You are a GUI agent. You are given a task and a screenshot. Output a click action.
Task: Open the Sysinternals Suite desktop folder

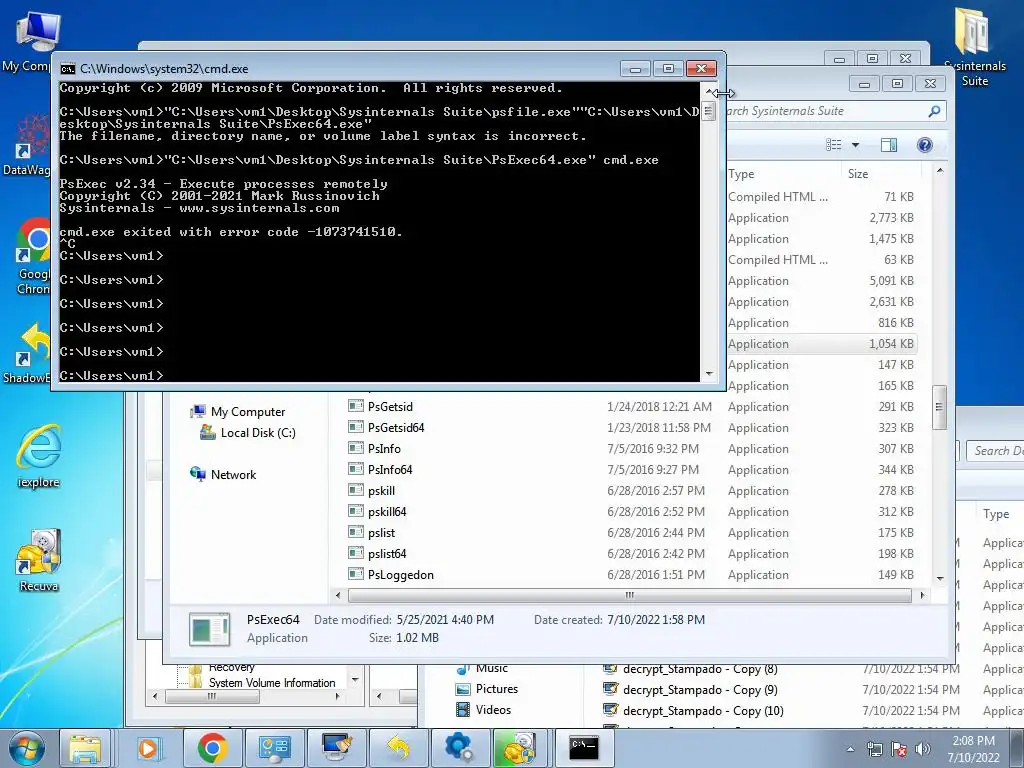click(x=974, y=47)
